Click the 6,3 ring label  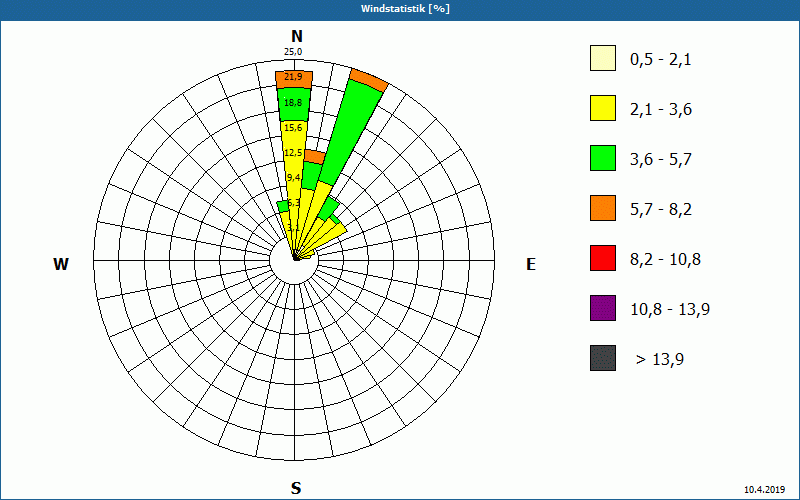[293, 203]
